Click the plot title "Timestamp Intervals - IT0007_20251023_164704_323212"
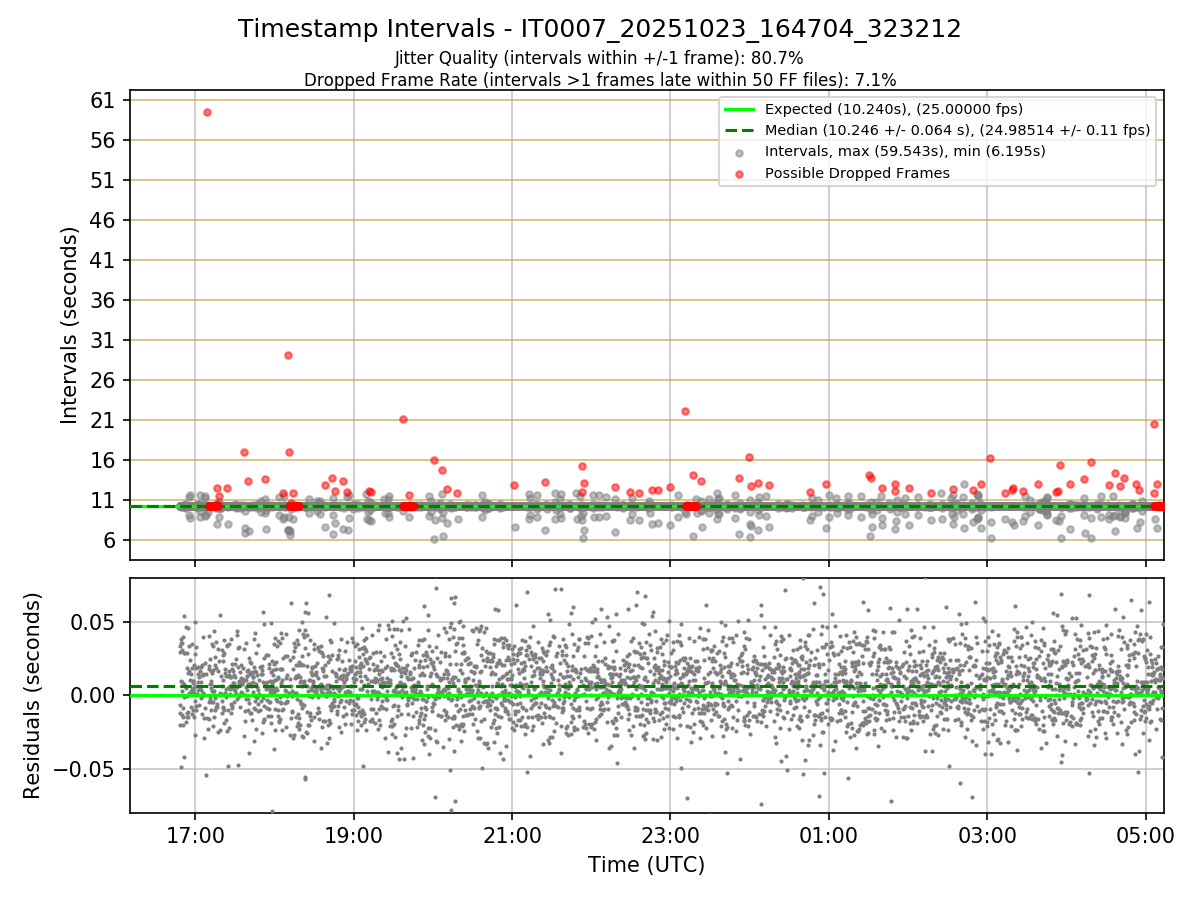This screenshot has width=1200, height=900. click(600, 29)
